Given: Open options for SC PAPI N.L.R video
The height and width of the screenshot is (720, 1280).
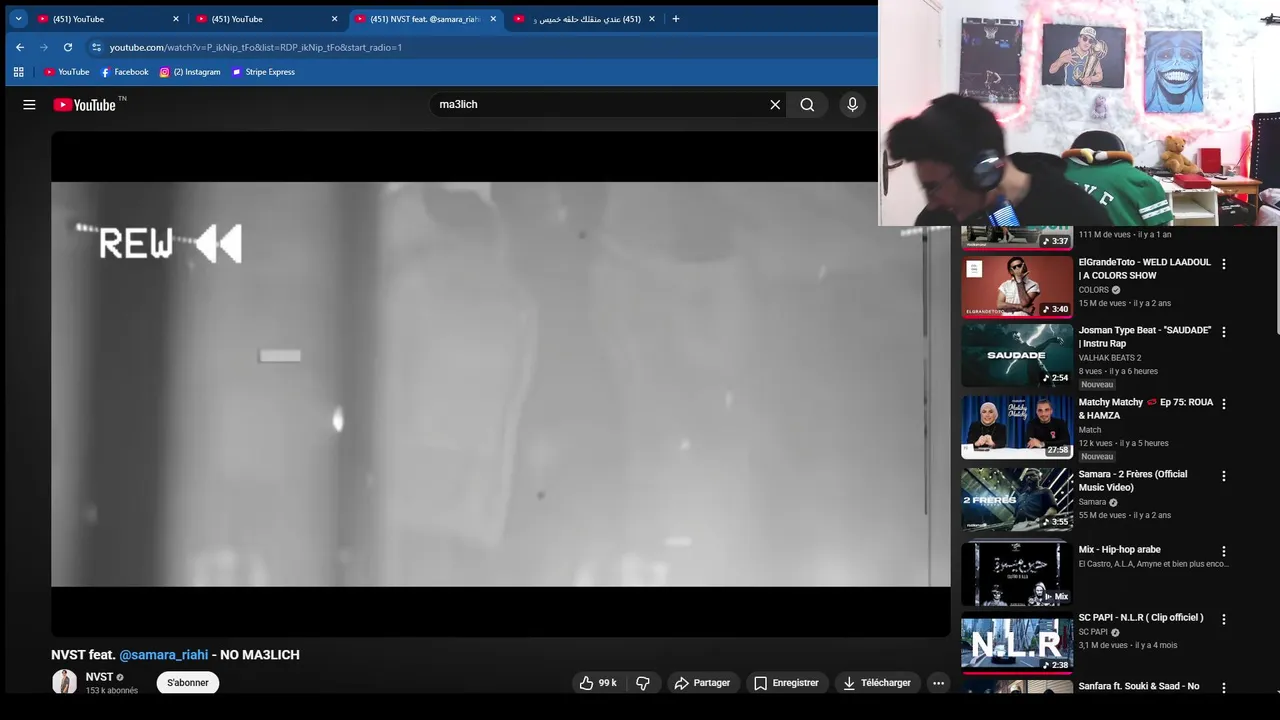Looking at the screenshot, I should [x=1223, y=619].
